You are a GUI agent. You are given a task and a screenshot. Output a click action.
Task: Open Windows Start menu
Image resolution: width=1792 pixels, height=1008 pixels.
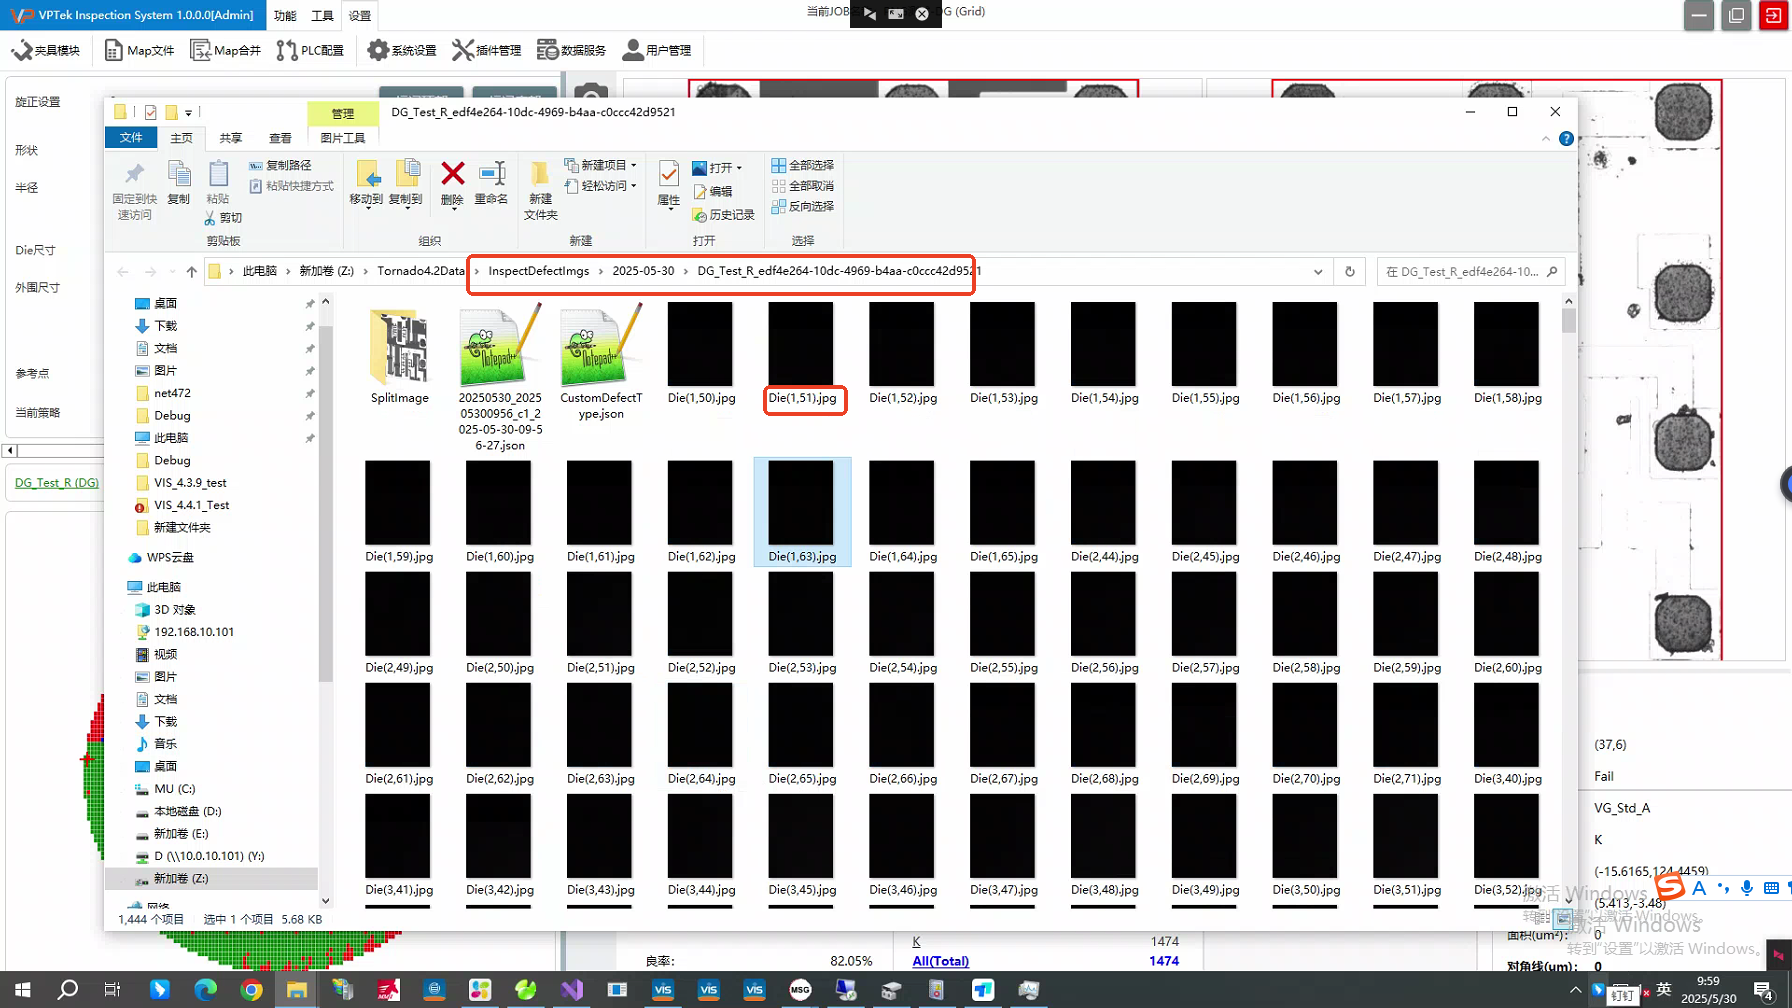(x=22, y=990)
